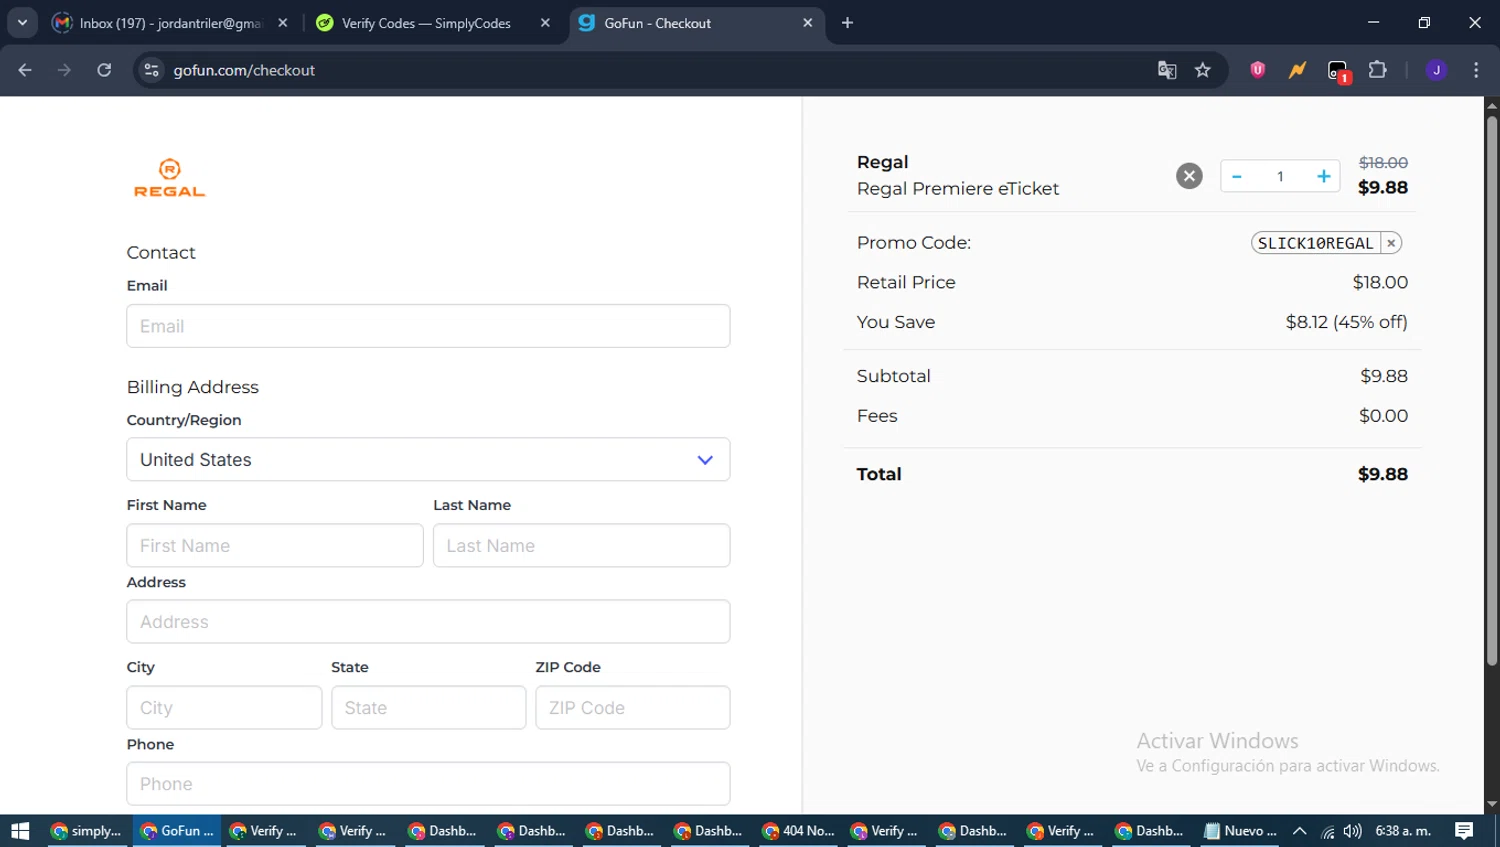Close the Verify Codes tab
Screen dimensions: 1500x847
pos(545,23)
